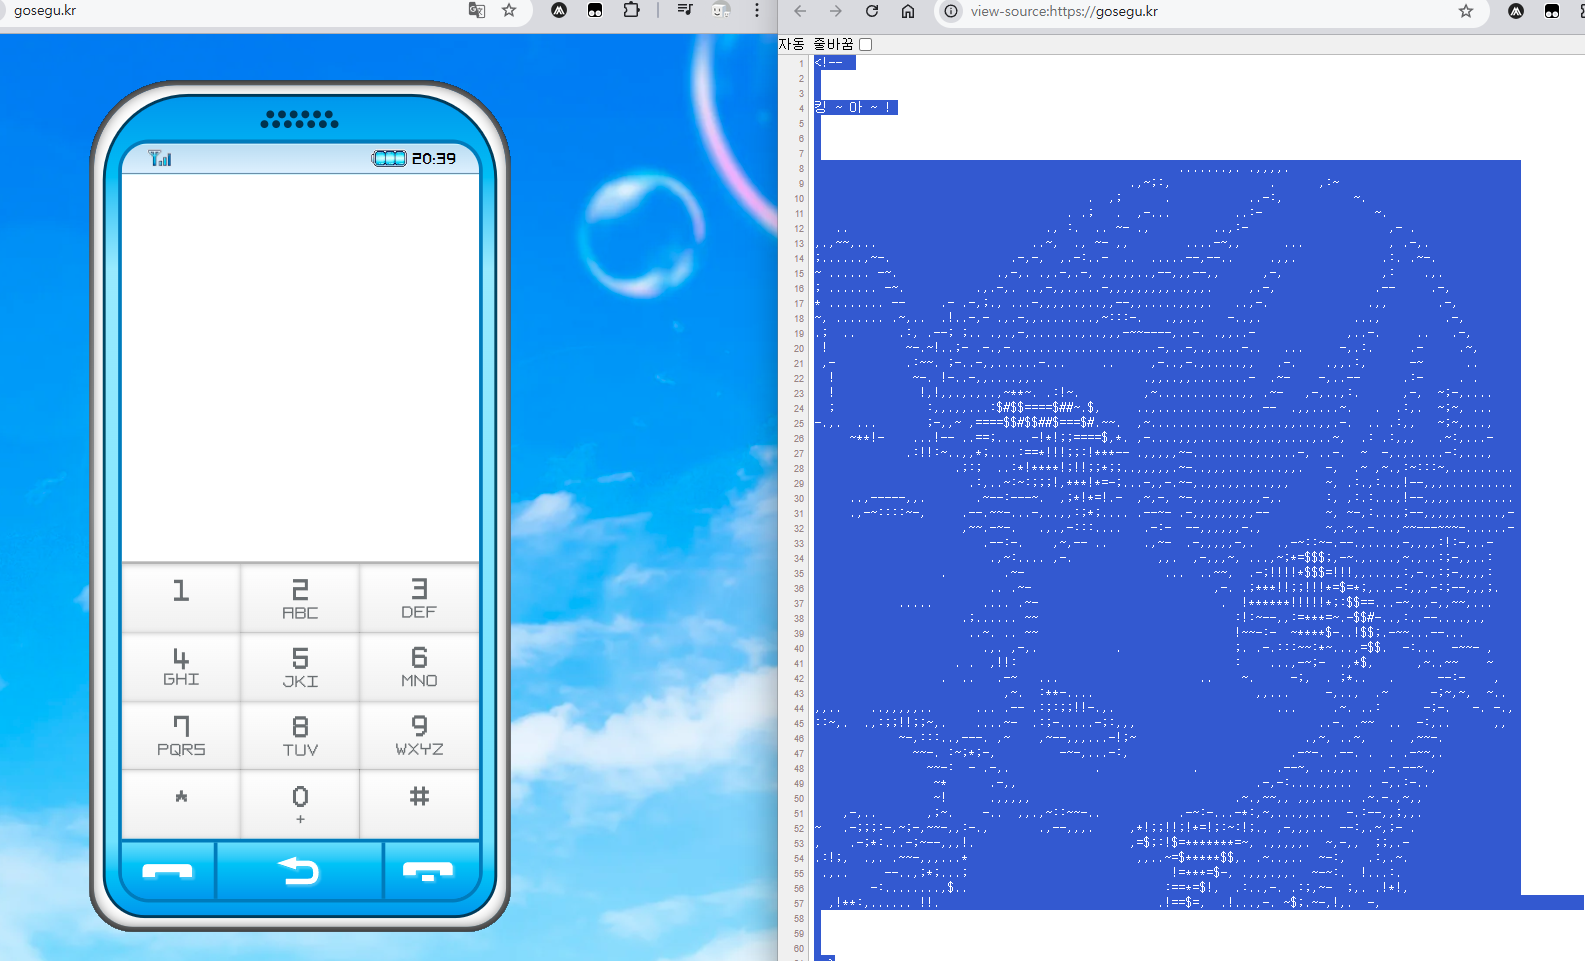Bookmark gosegu.kr with the star icon
Viewport: 1585px width, 961px height.
[509, 10]
